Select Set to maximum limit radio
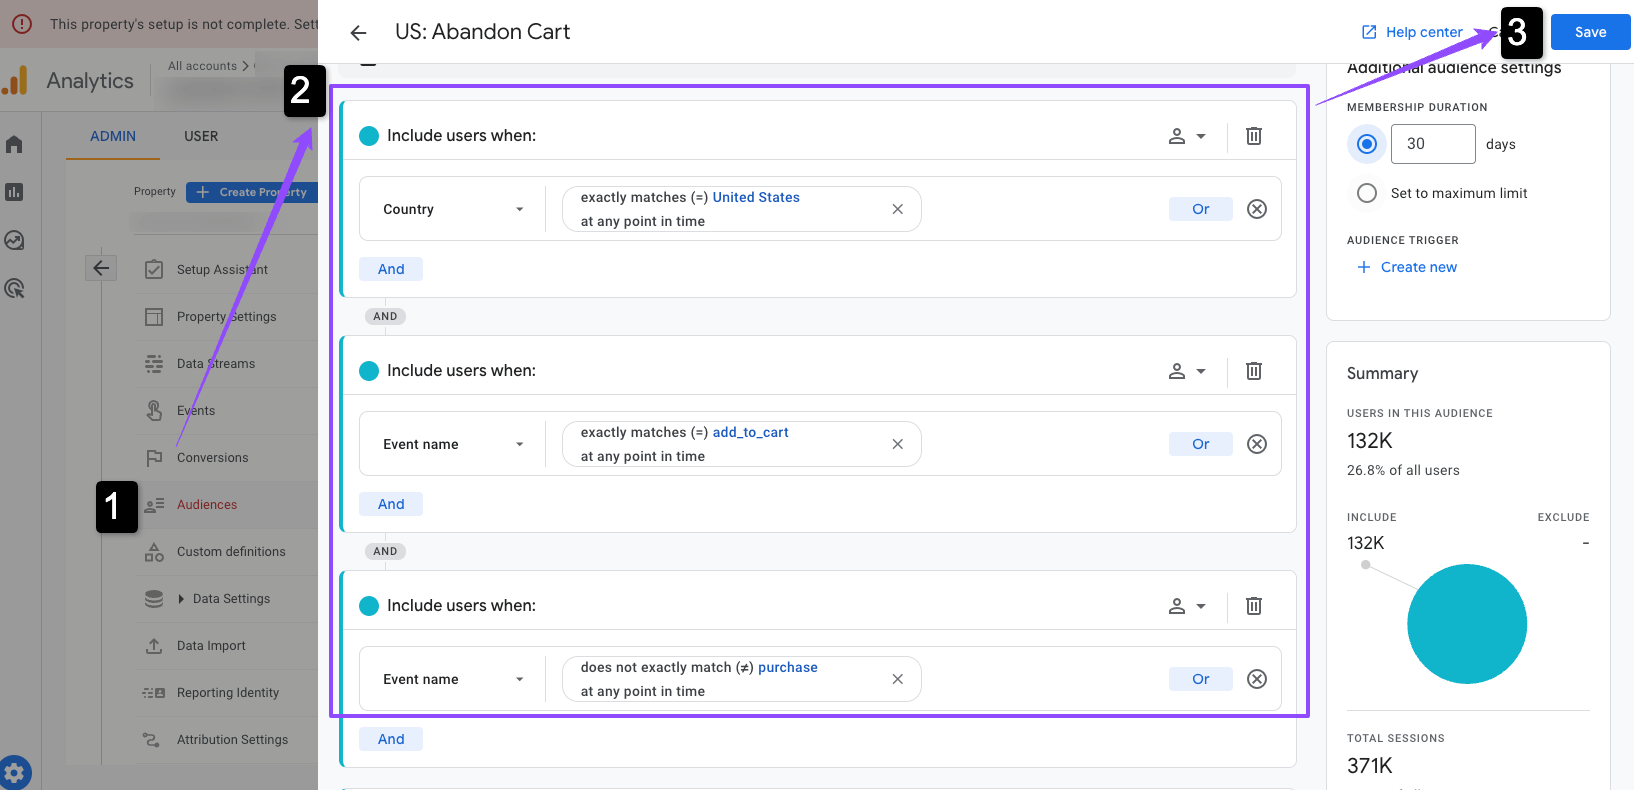Viewport: 1634px width, 790px height. coord(1367,193)
